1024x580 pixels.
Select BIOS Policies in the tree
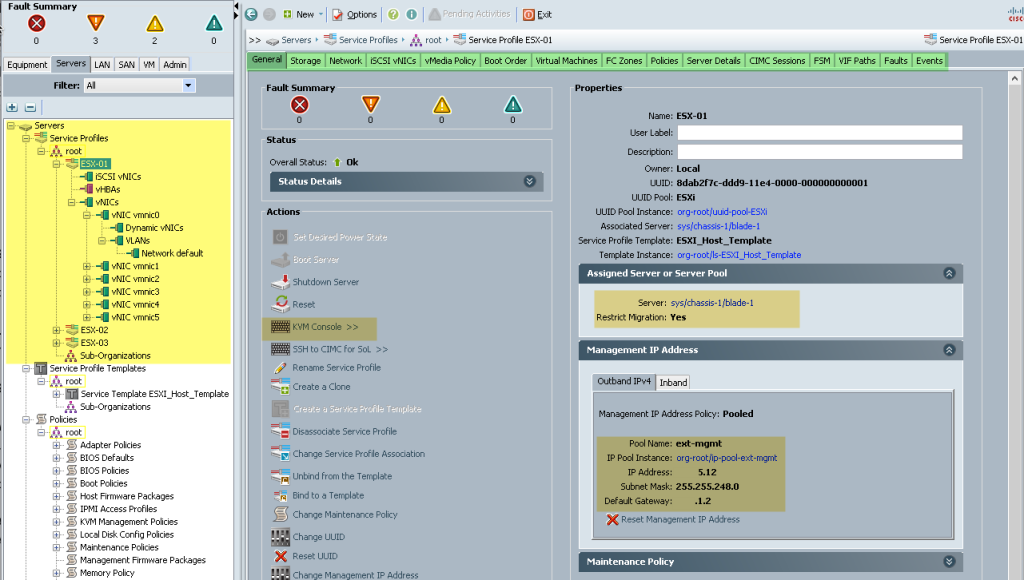(104, 470)
